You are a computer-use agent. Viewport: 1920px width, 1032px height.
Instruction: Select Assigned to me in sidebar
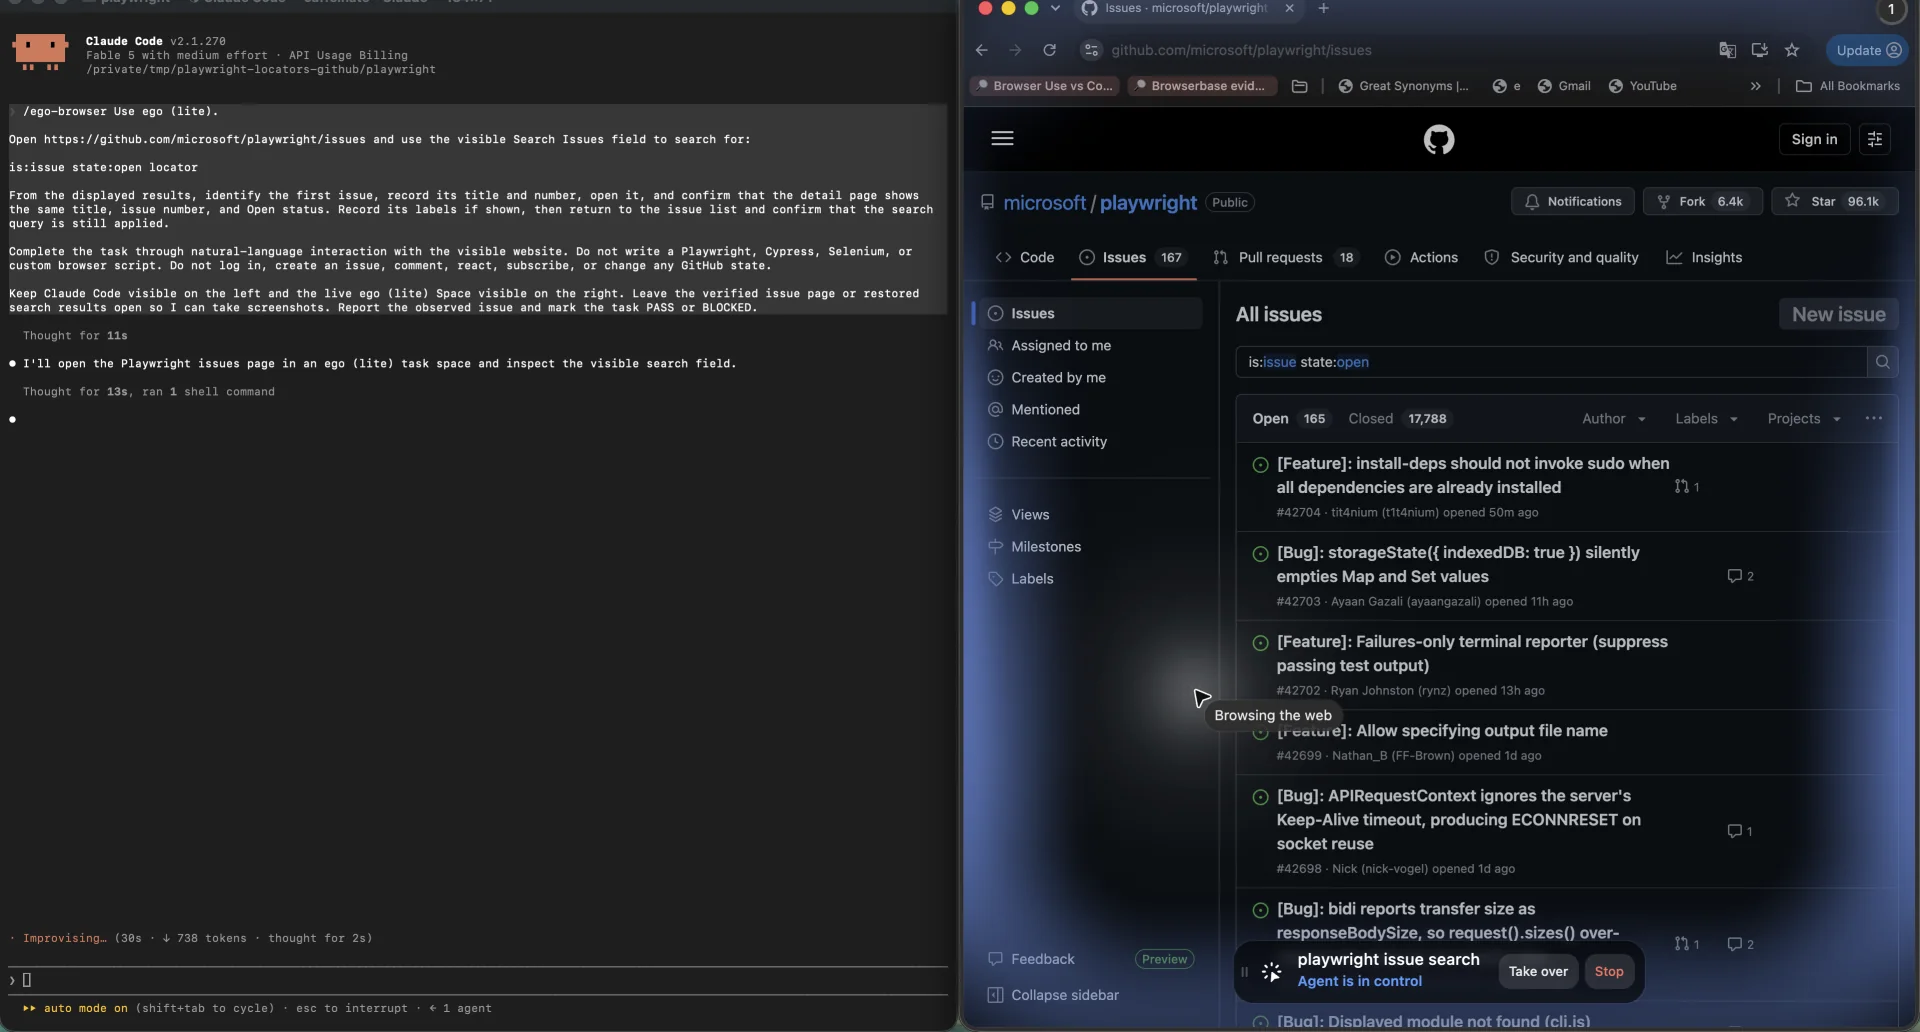point(1090,346)
